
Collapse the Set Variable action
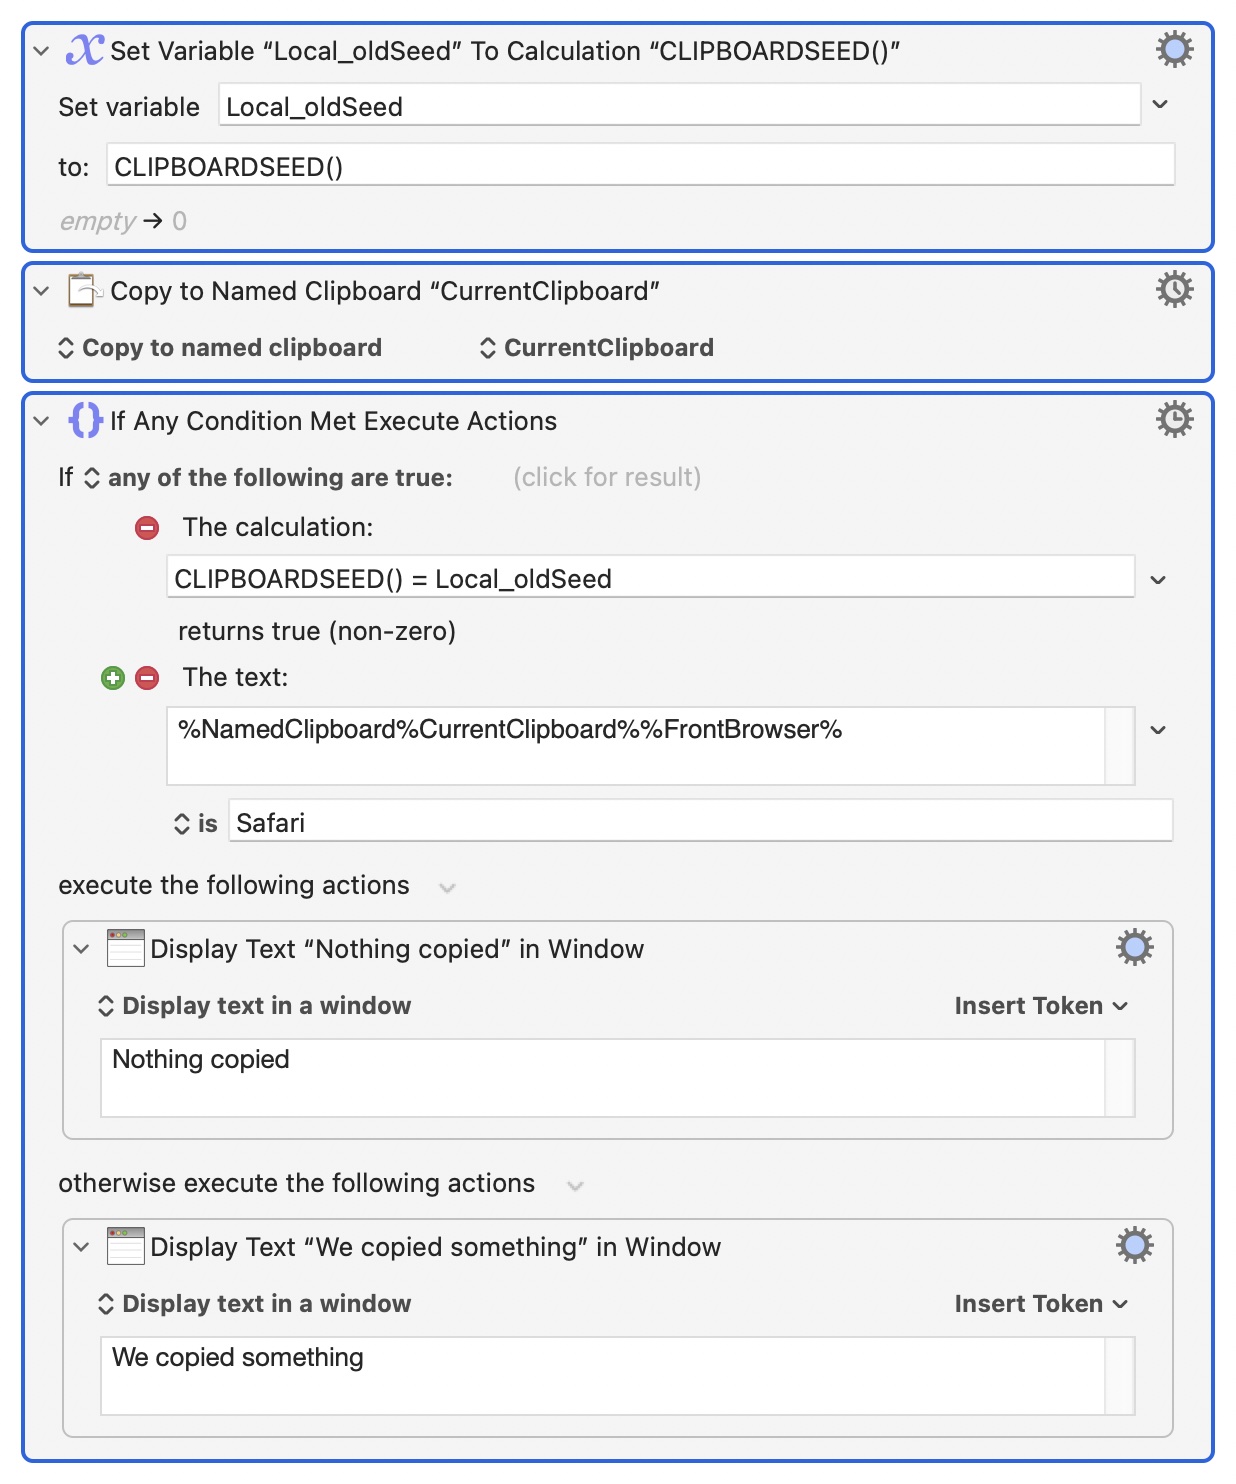click(41, 50)
